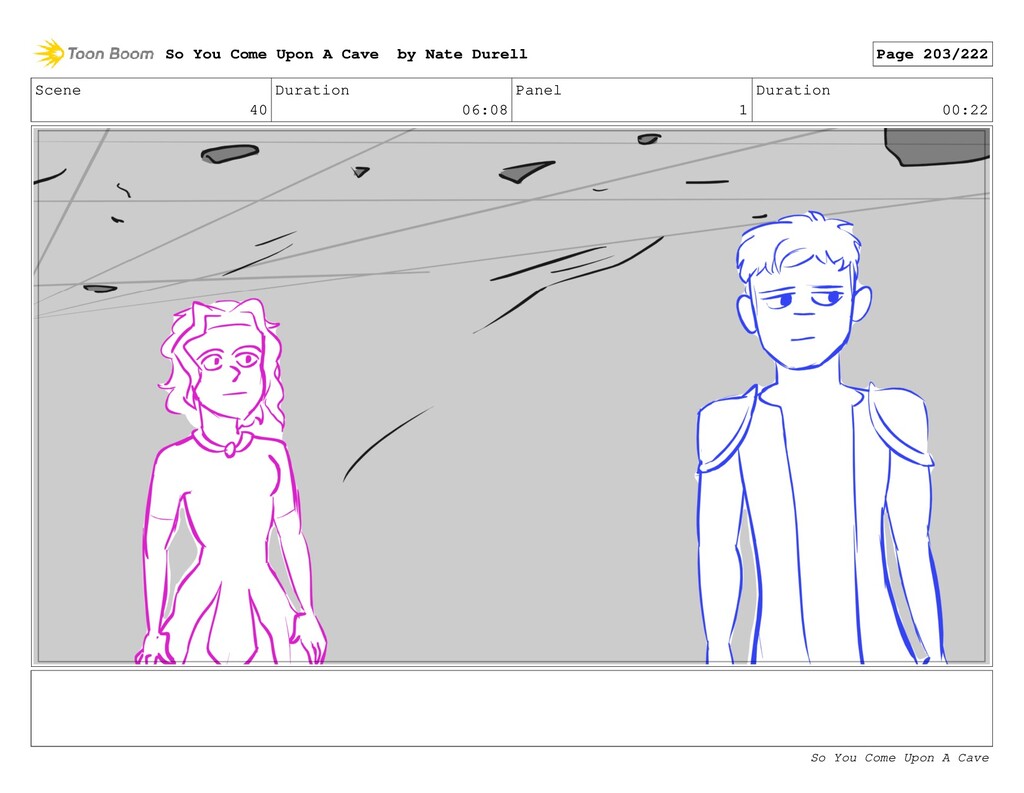
Task: Click the author text 'by Nate Durell'
Action: point(462,54)
